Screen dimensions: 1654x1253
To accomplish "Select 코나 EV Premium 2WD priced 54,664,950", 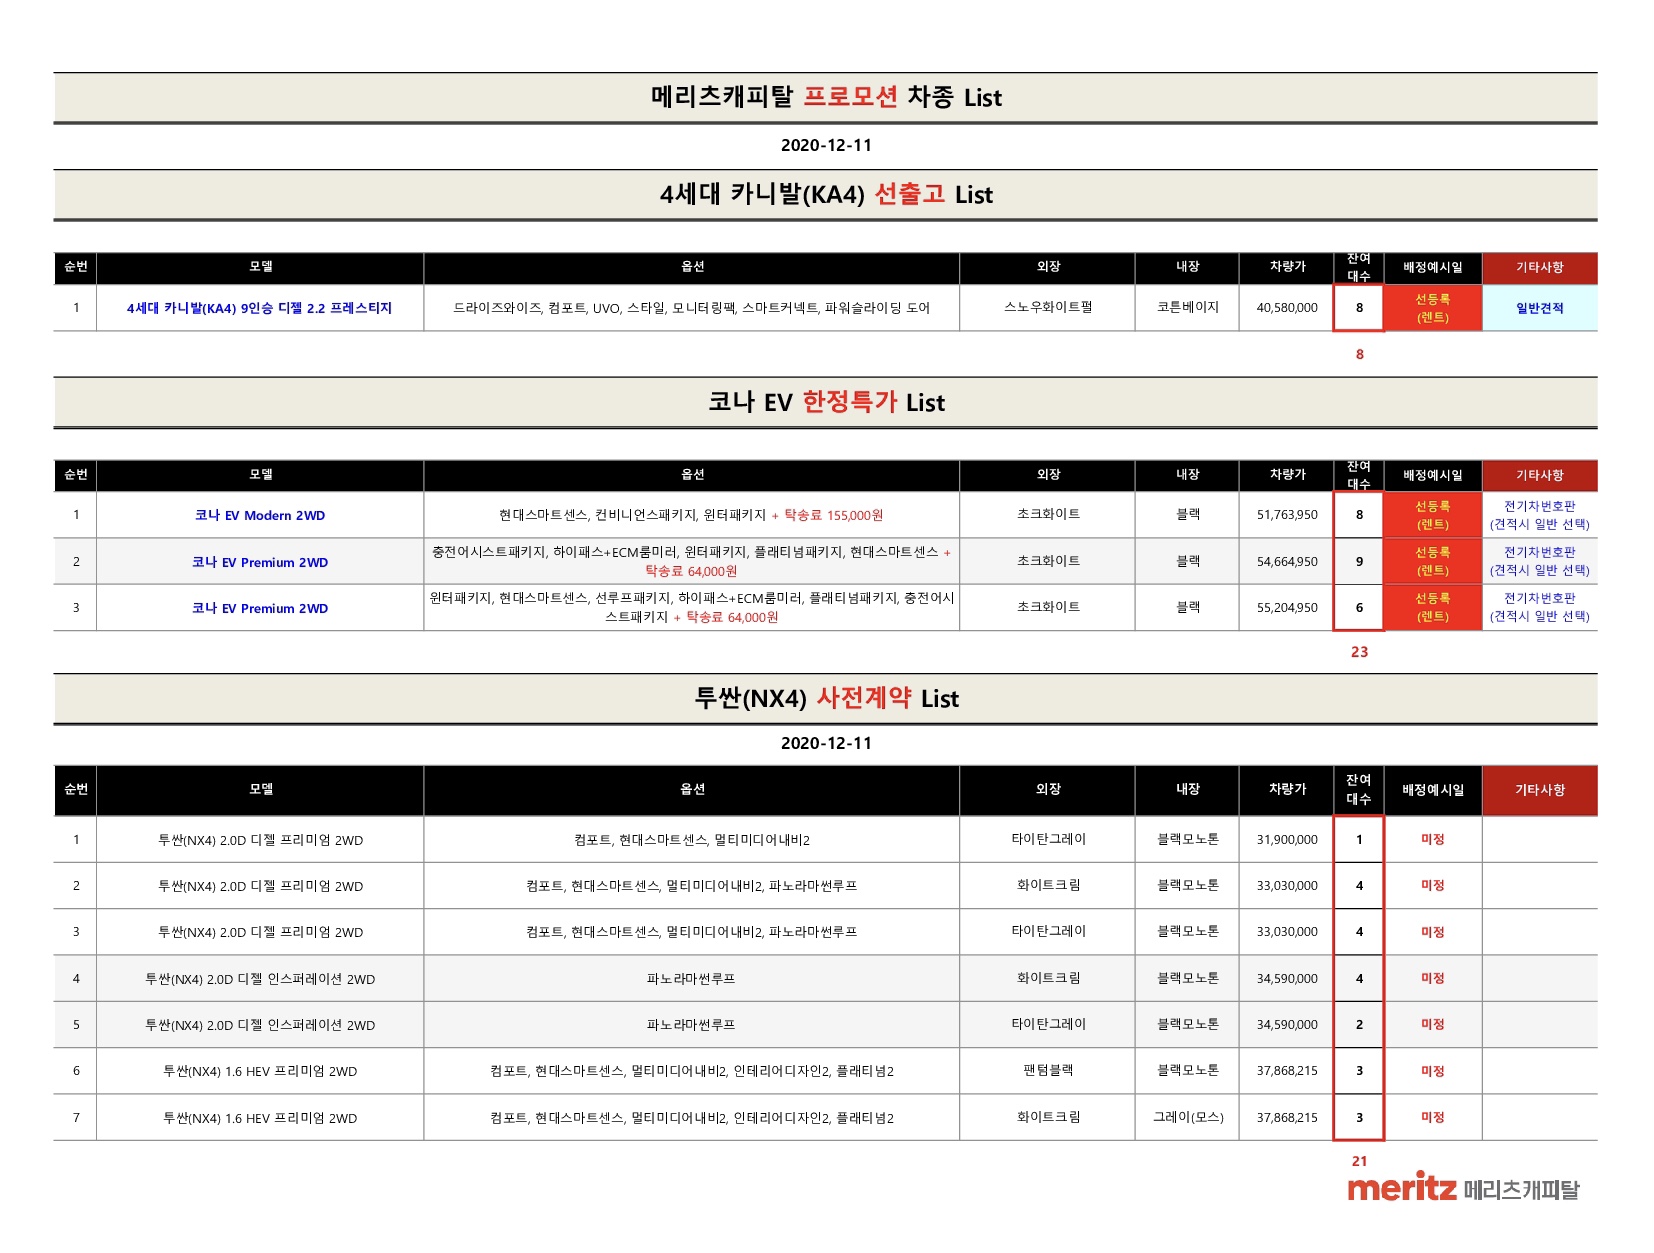I will click(x=259, y=562).
